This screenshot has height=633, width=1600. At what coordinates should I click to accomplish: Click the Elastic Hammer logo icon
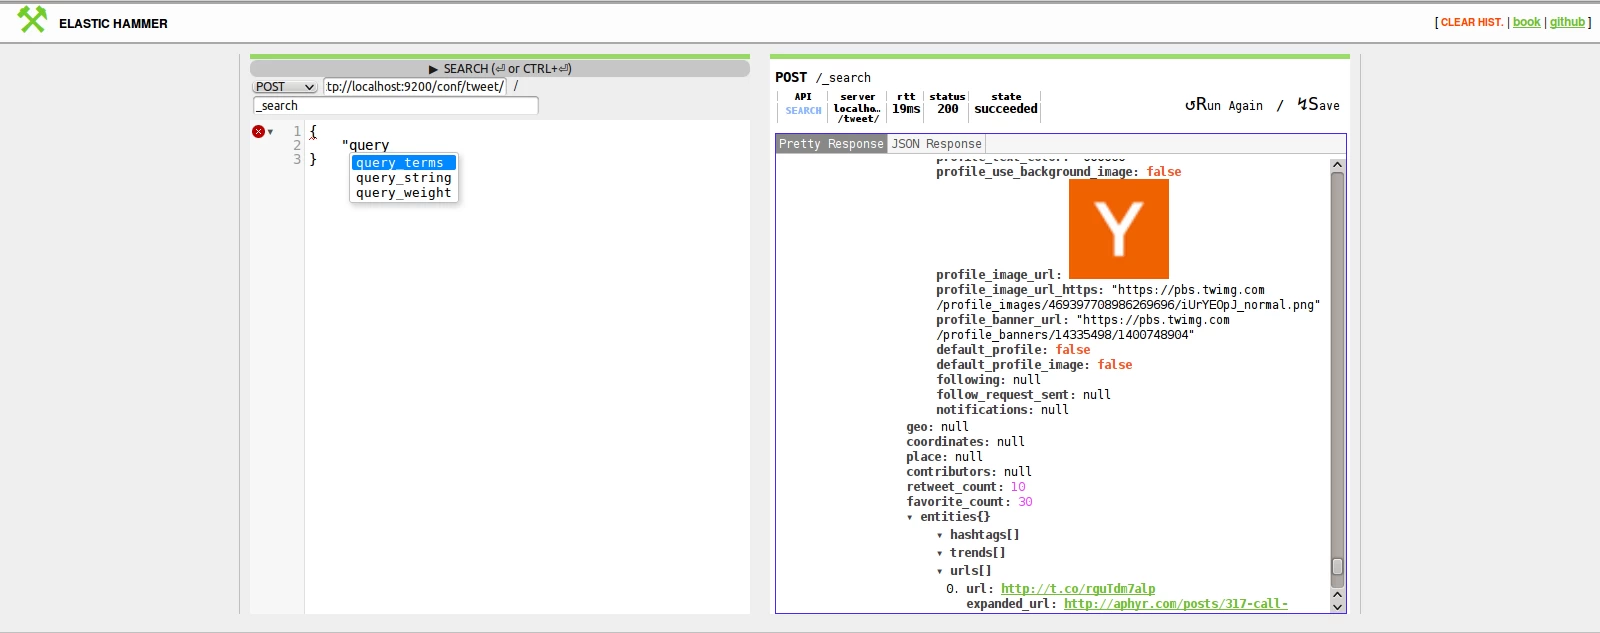(32, 20)
